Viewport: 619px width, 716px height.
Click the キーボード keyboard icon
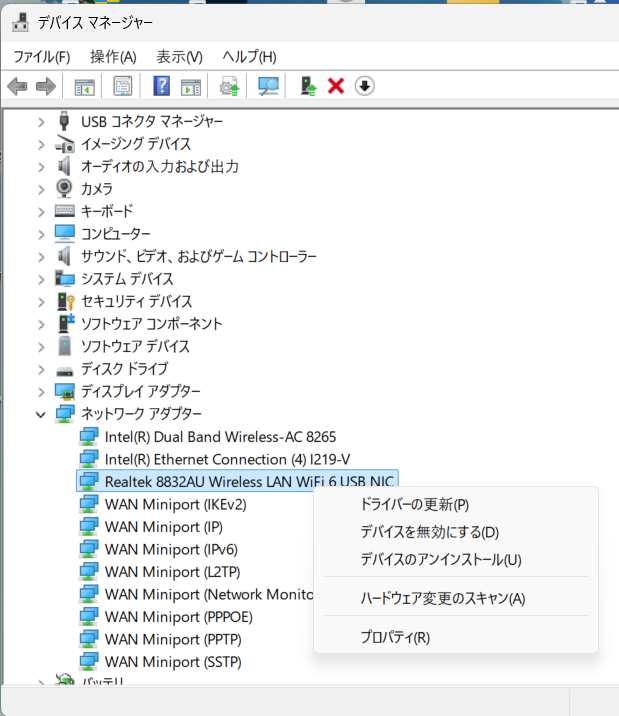coord(64,211)
